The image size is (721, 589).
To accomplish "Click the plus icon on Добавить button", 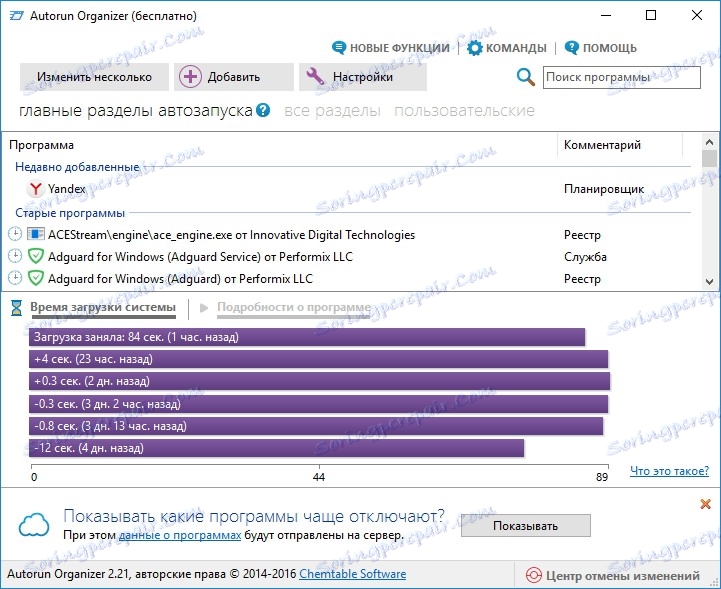I will click(190, 77).
